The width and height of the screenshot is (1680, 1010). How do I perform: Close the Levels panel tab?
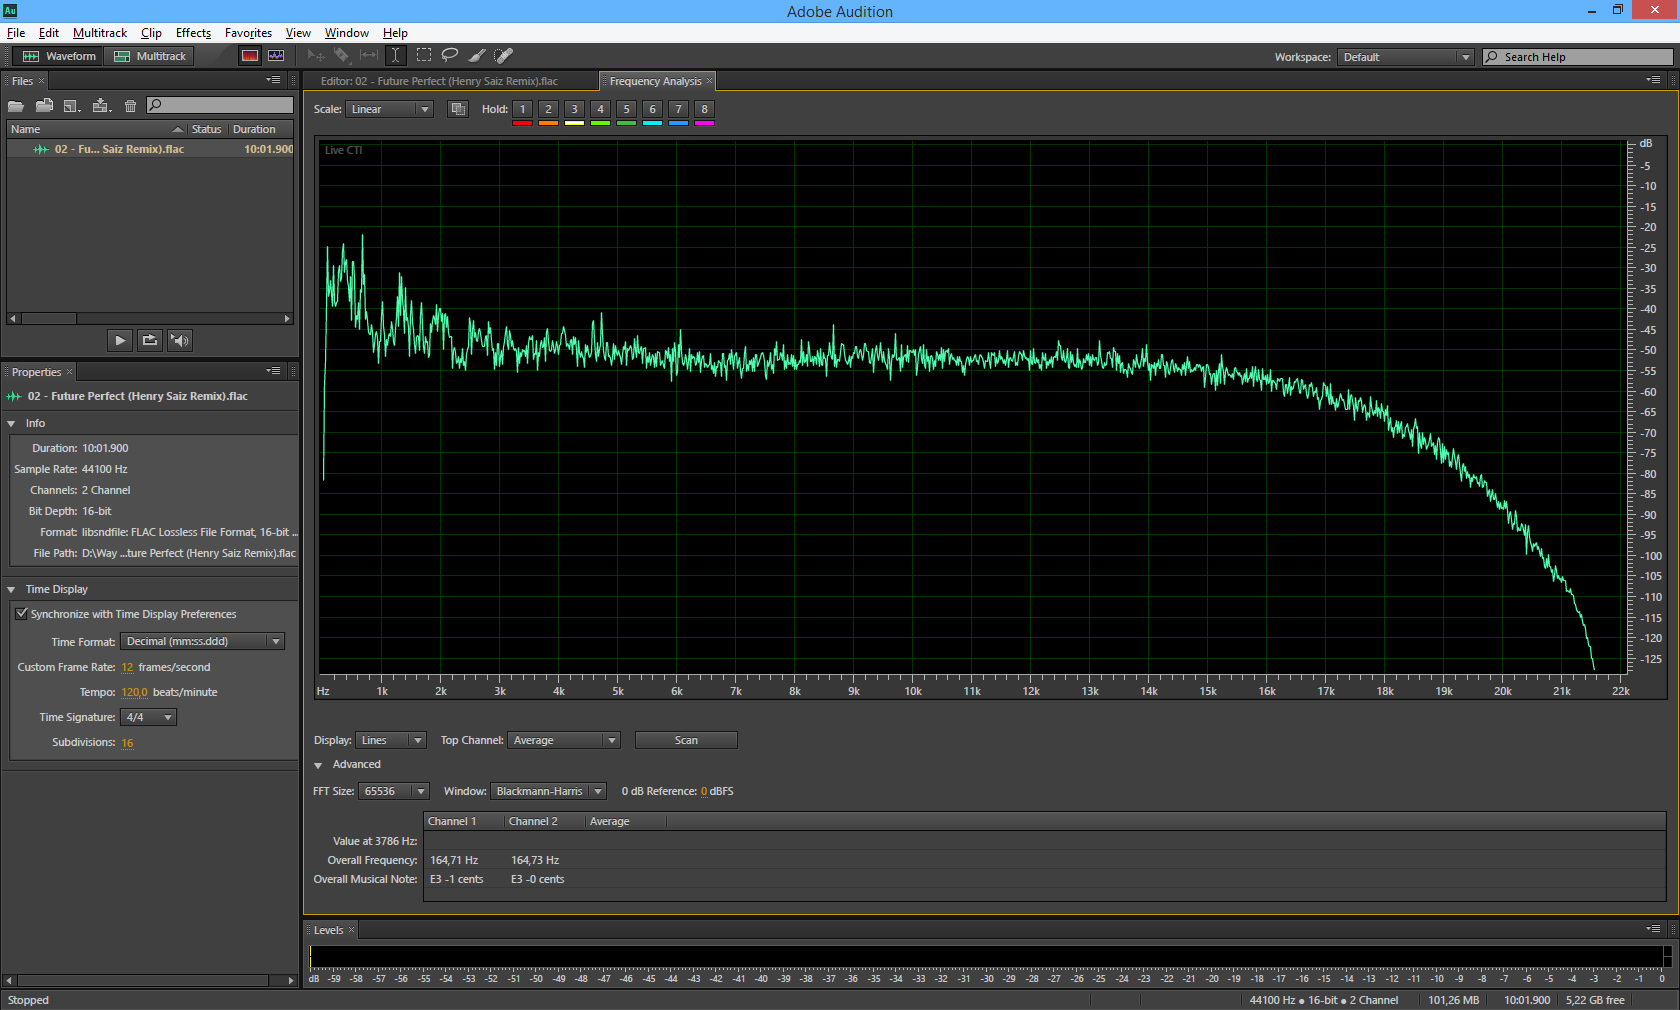tap(351, 930)
